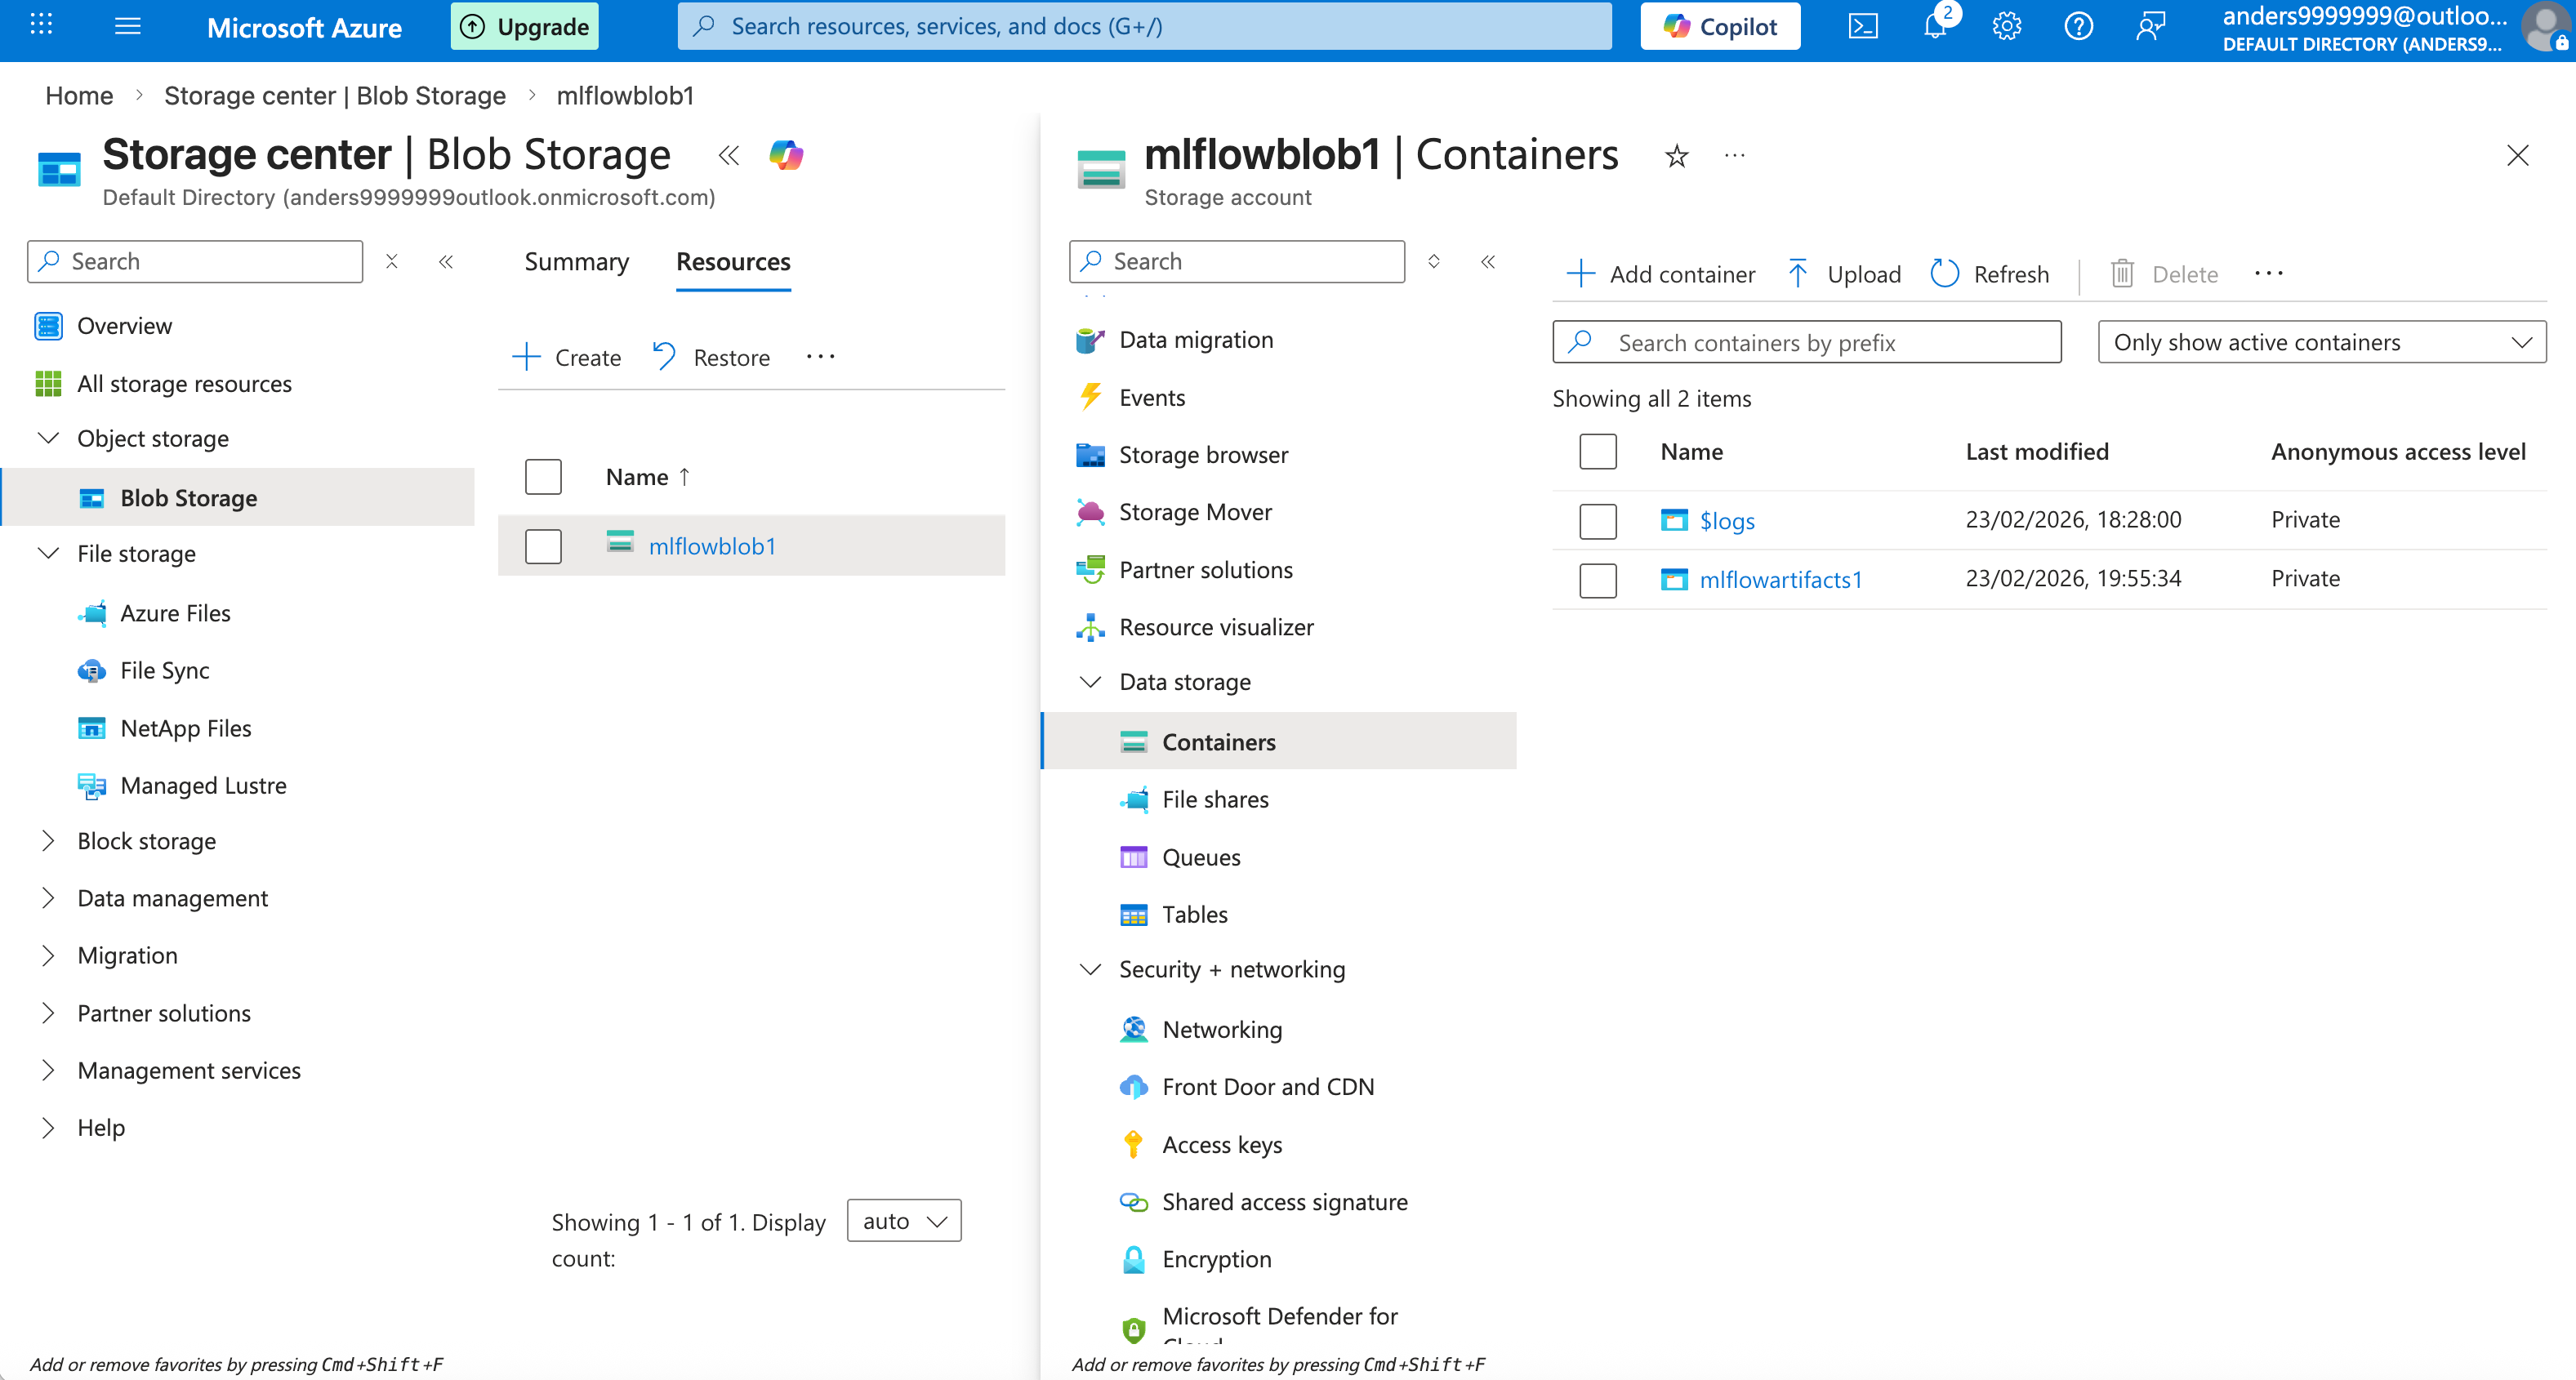Open the Cloud Shell terminal
Screen dimensions: 2576x1380
[x=1863, y=26]
